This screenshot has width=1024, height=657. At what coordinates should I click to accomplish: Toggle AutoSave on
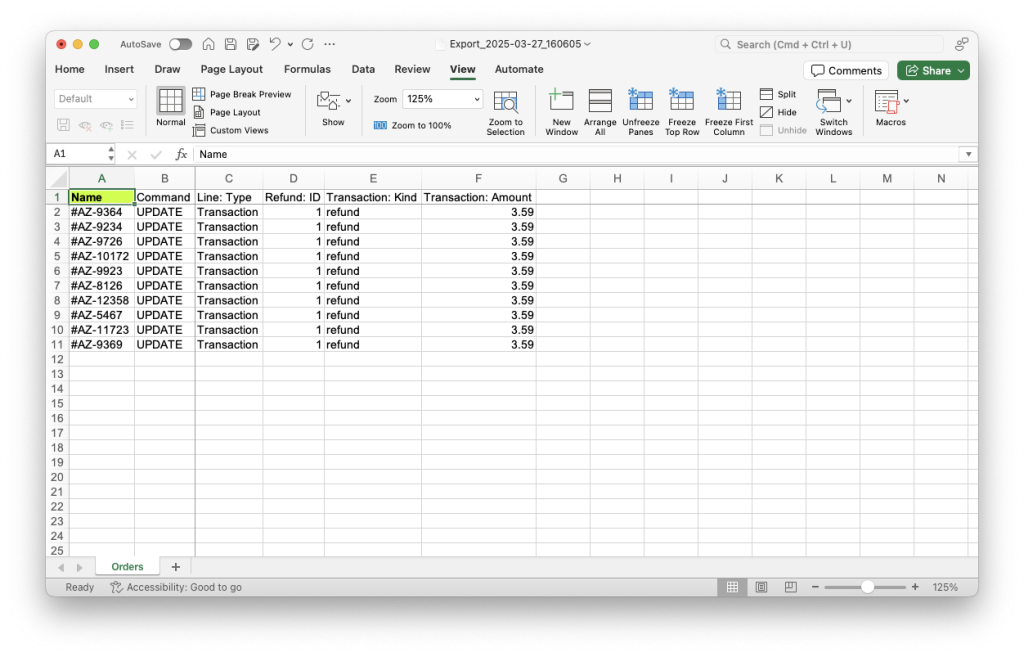181,43
